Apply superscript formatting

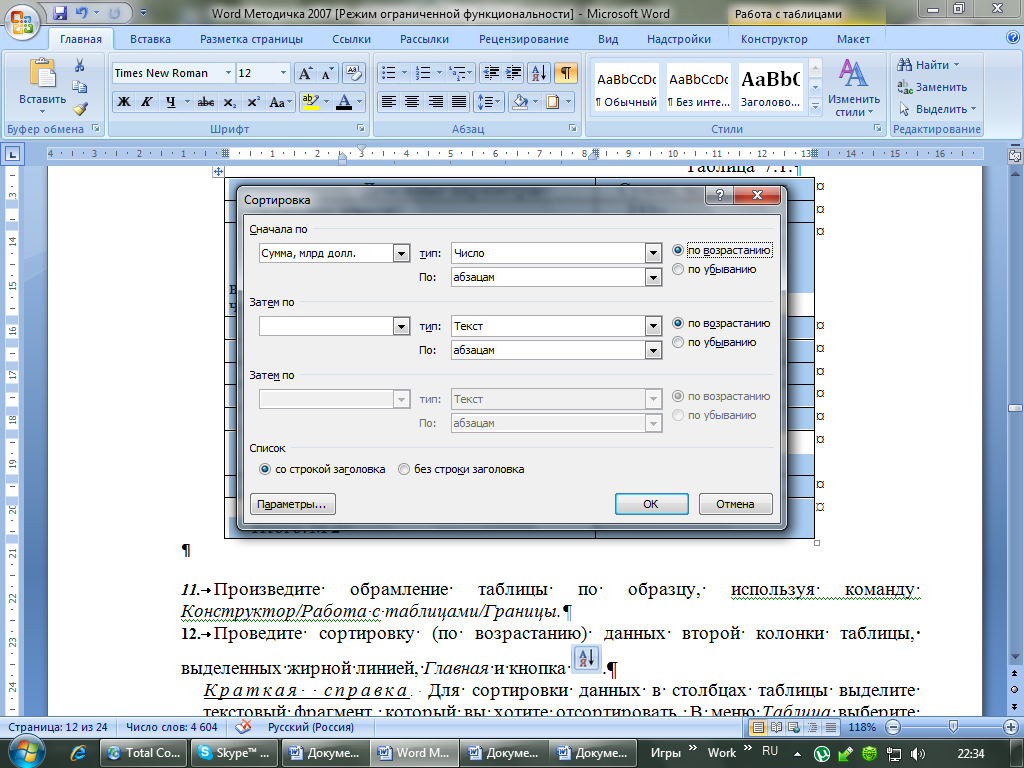pyautogui.click(x=253, y=102)
